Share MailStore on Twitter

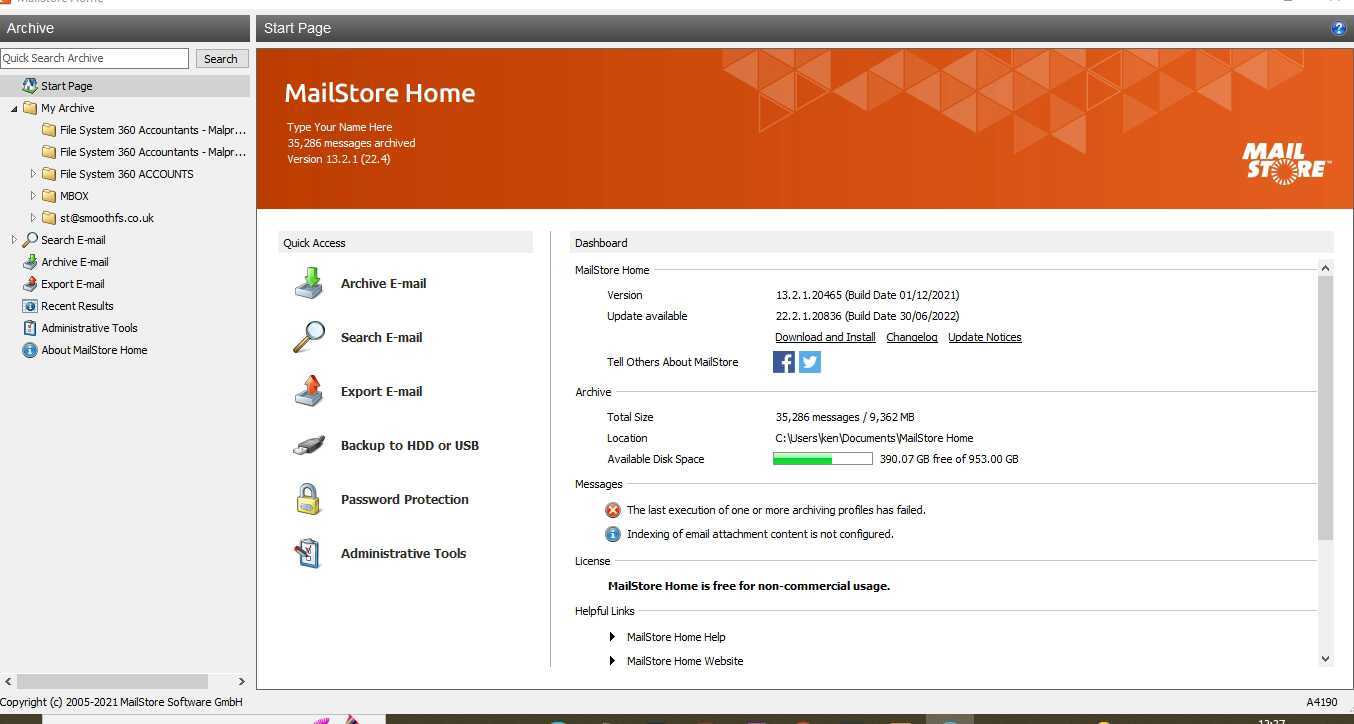point(809,361)
